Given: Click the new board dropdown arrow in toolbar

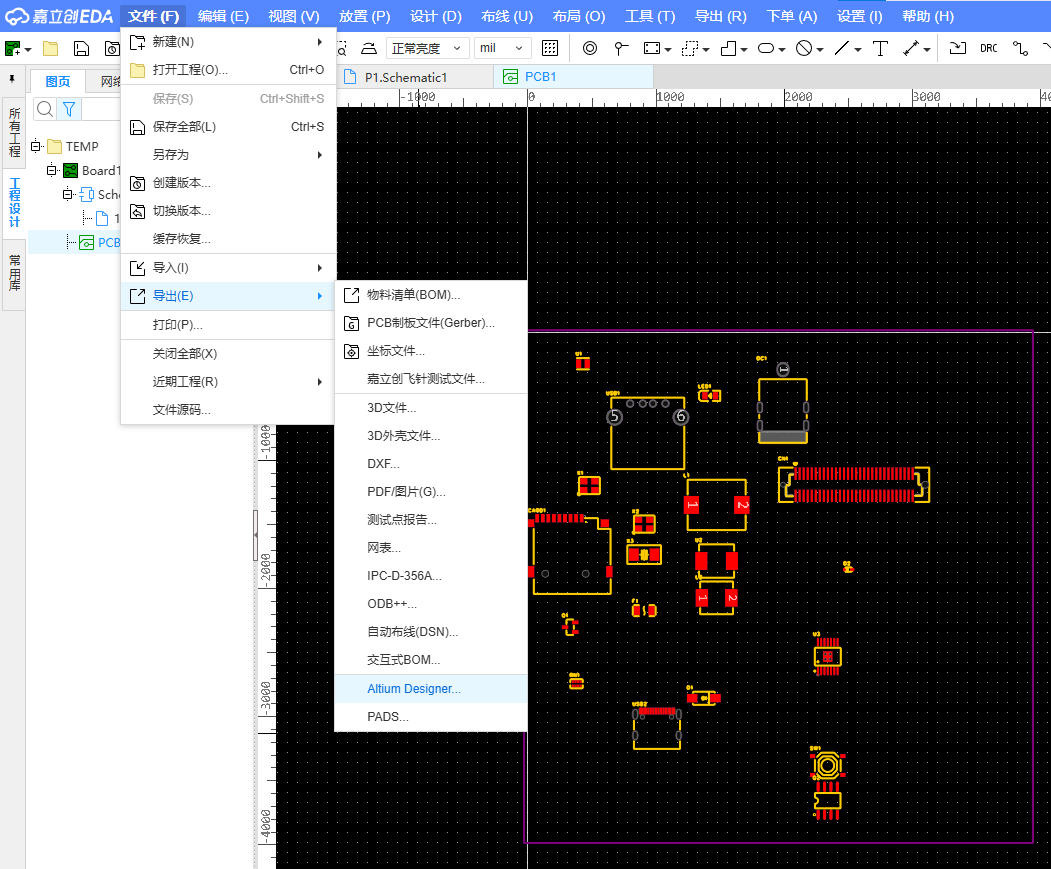Looking at the screenshot, I should (x=28, y=49).
